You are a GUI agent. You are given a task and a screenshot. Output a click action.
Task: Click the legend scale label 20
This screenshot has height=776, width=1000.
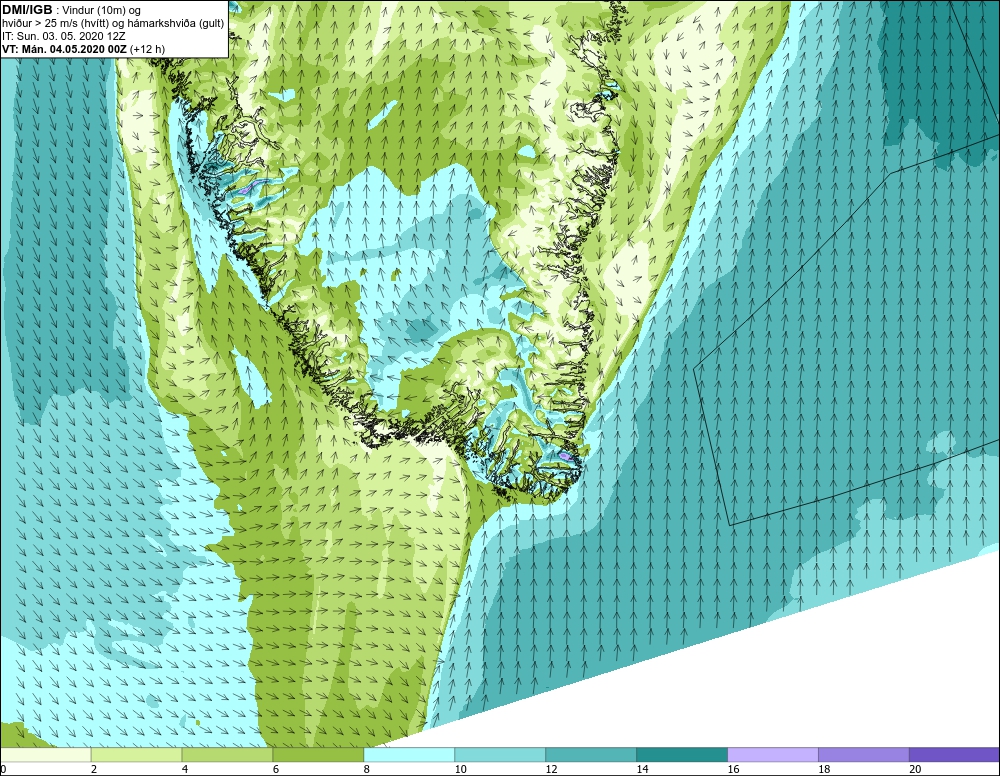pos(915,770)
